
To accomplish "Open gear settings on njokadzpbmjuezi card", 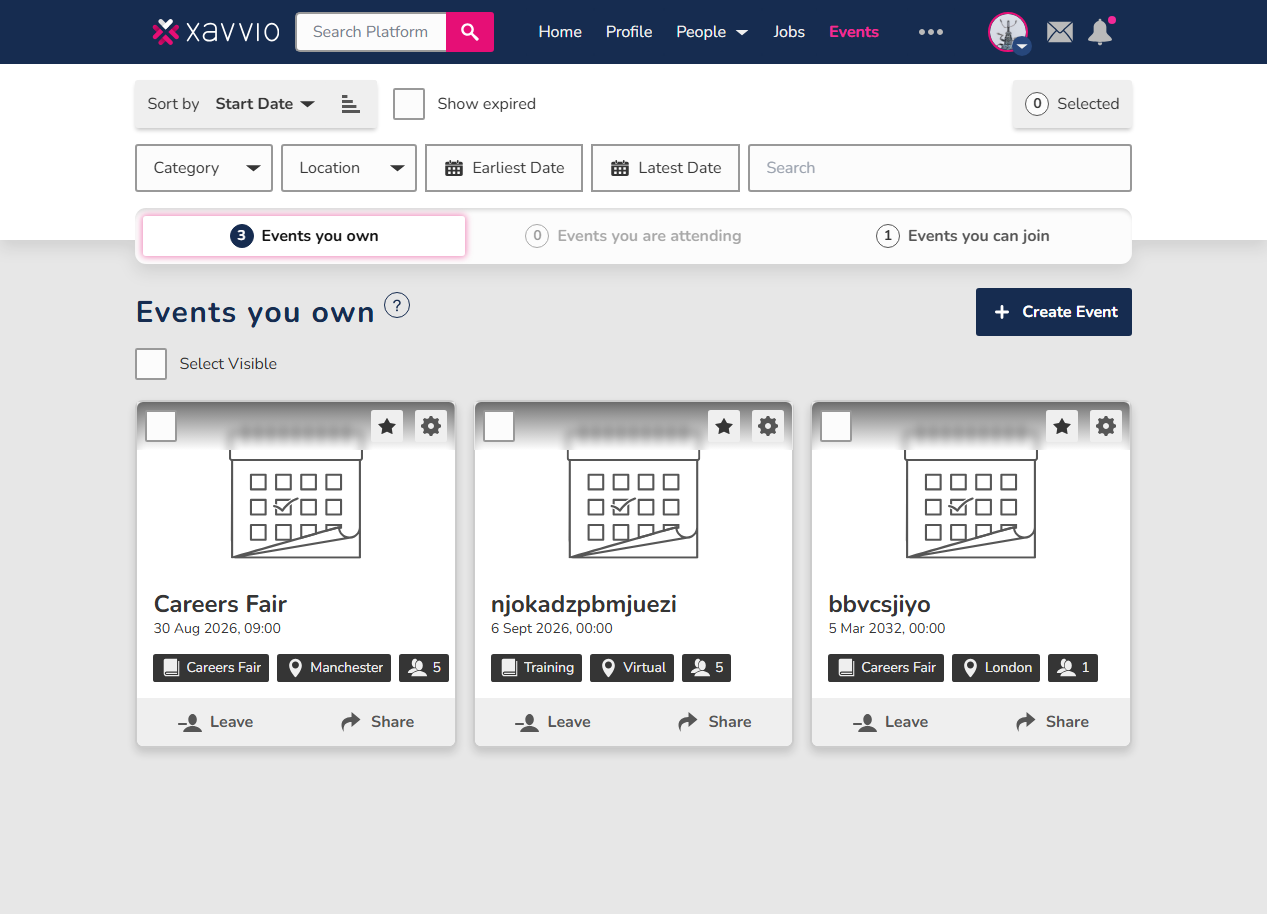I will click(768, 426).
